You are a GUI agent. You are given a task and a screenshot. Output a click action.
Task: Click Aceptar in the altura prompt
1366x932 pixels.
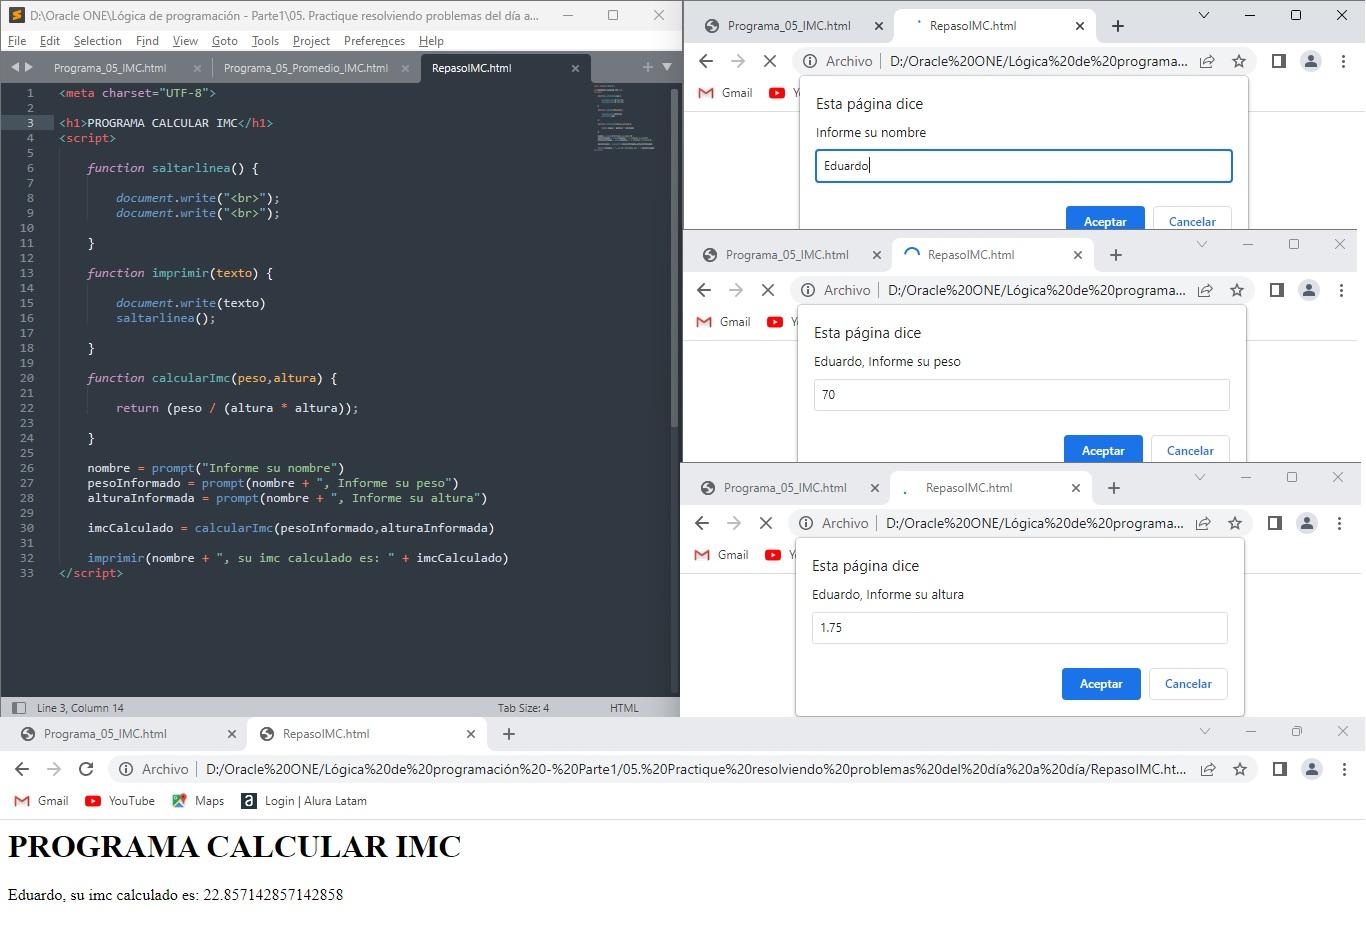click(x=1101, y=684)
